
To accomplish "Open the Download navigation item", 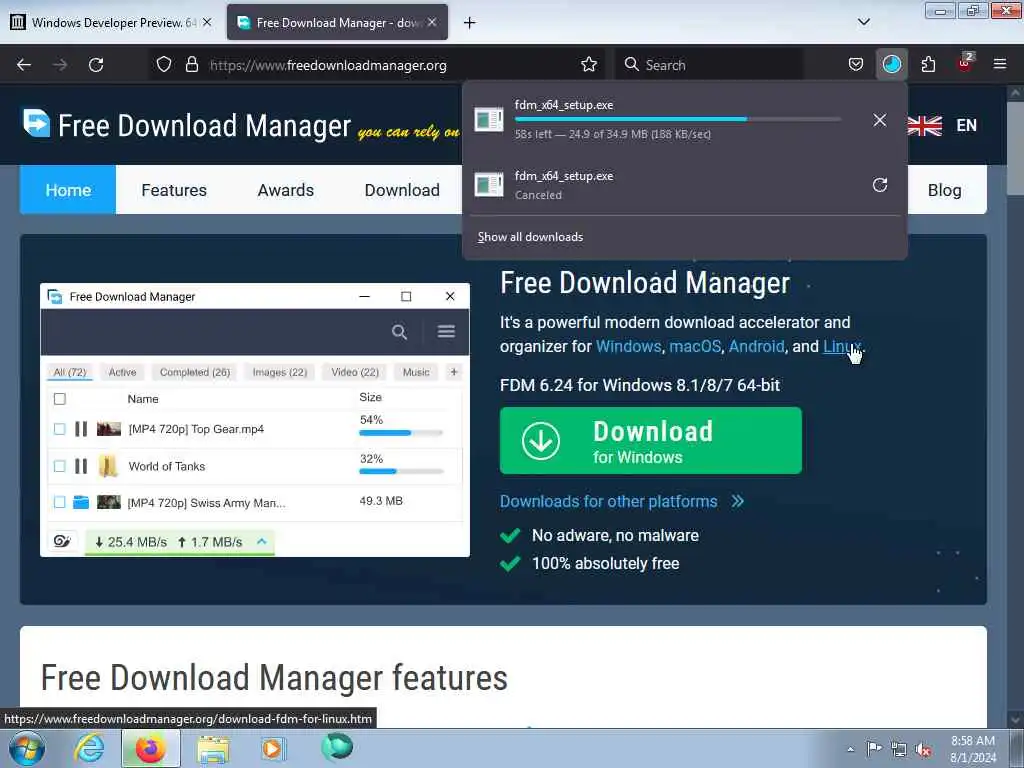I will (402, 190).
